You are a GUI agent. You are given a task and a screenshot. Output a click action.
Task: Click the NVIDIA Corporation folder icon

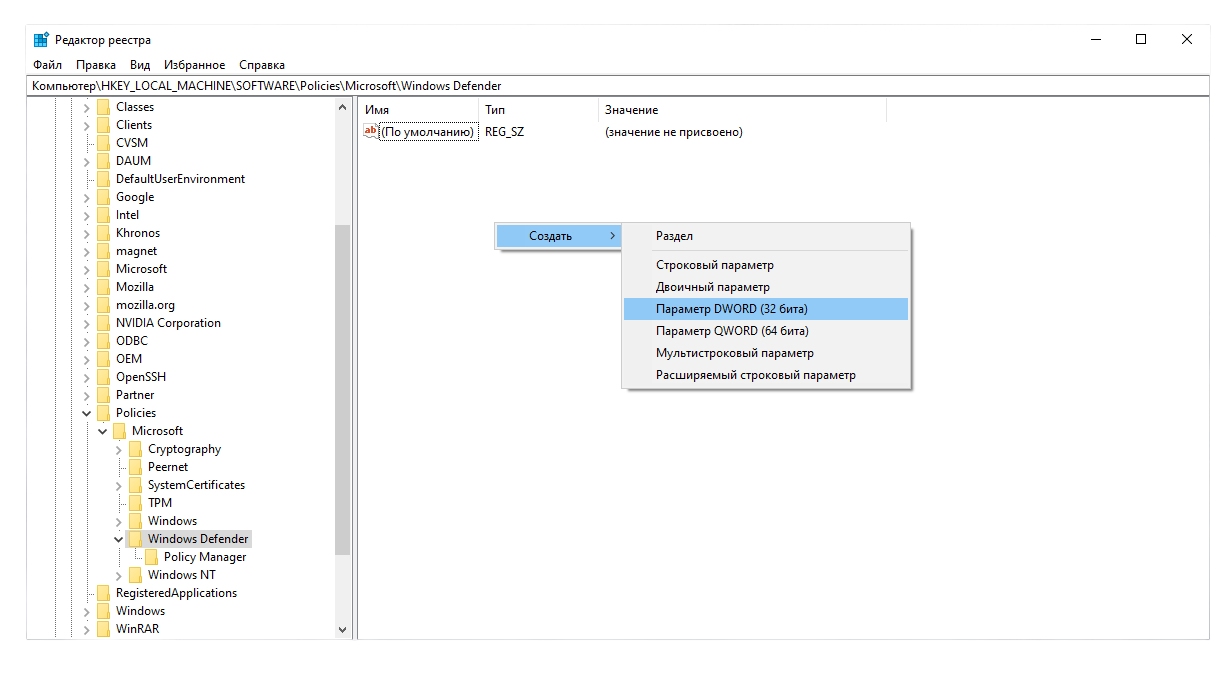[x=103, y=323]
